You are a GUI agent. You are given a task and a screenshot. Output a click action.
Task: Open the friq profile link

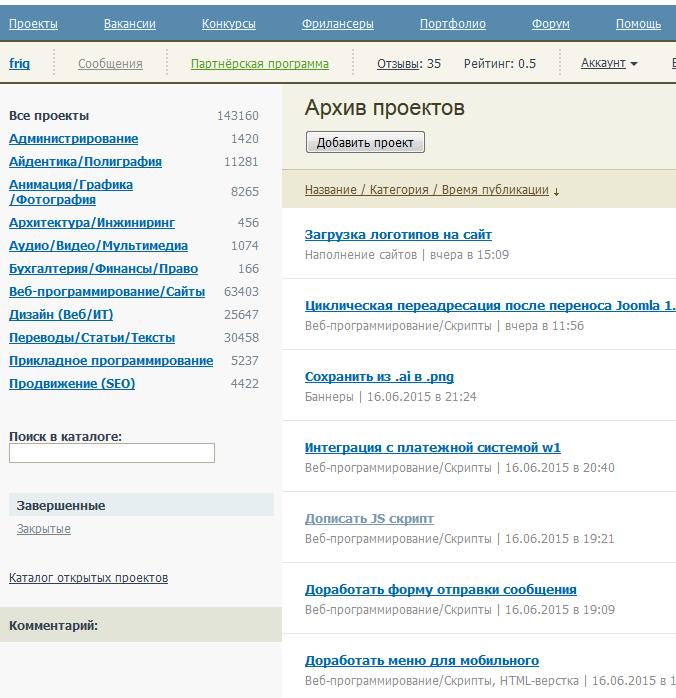click(x=19, y=64)
